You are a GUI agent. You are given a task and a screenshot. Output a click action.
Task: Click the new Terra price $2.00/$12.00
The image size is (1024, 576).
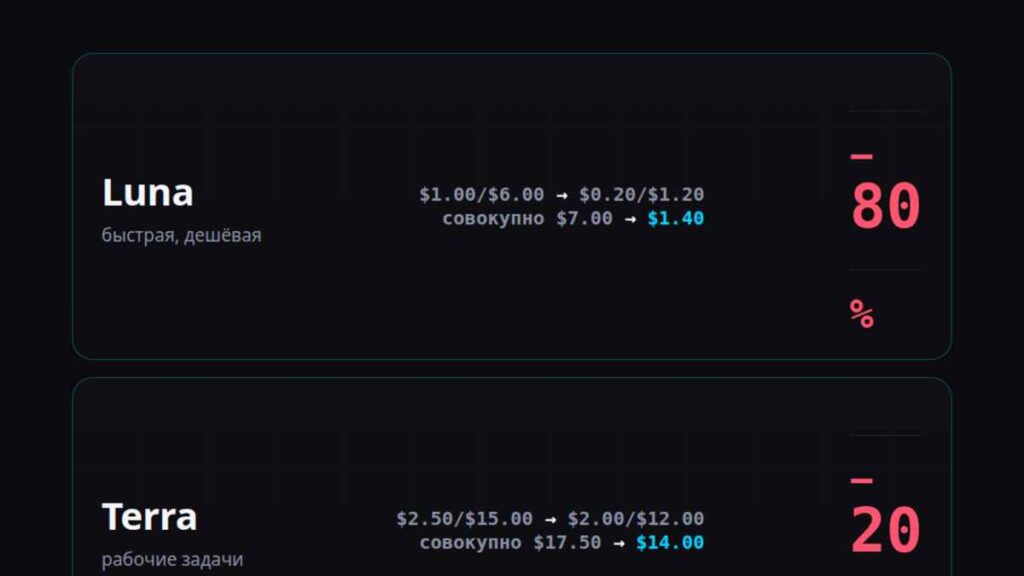635,519
